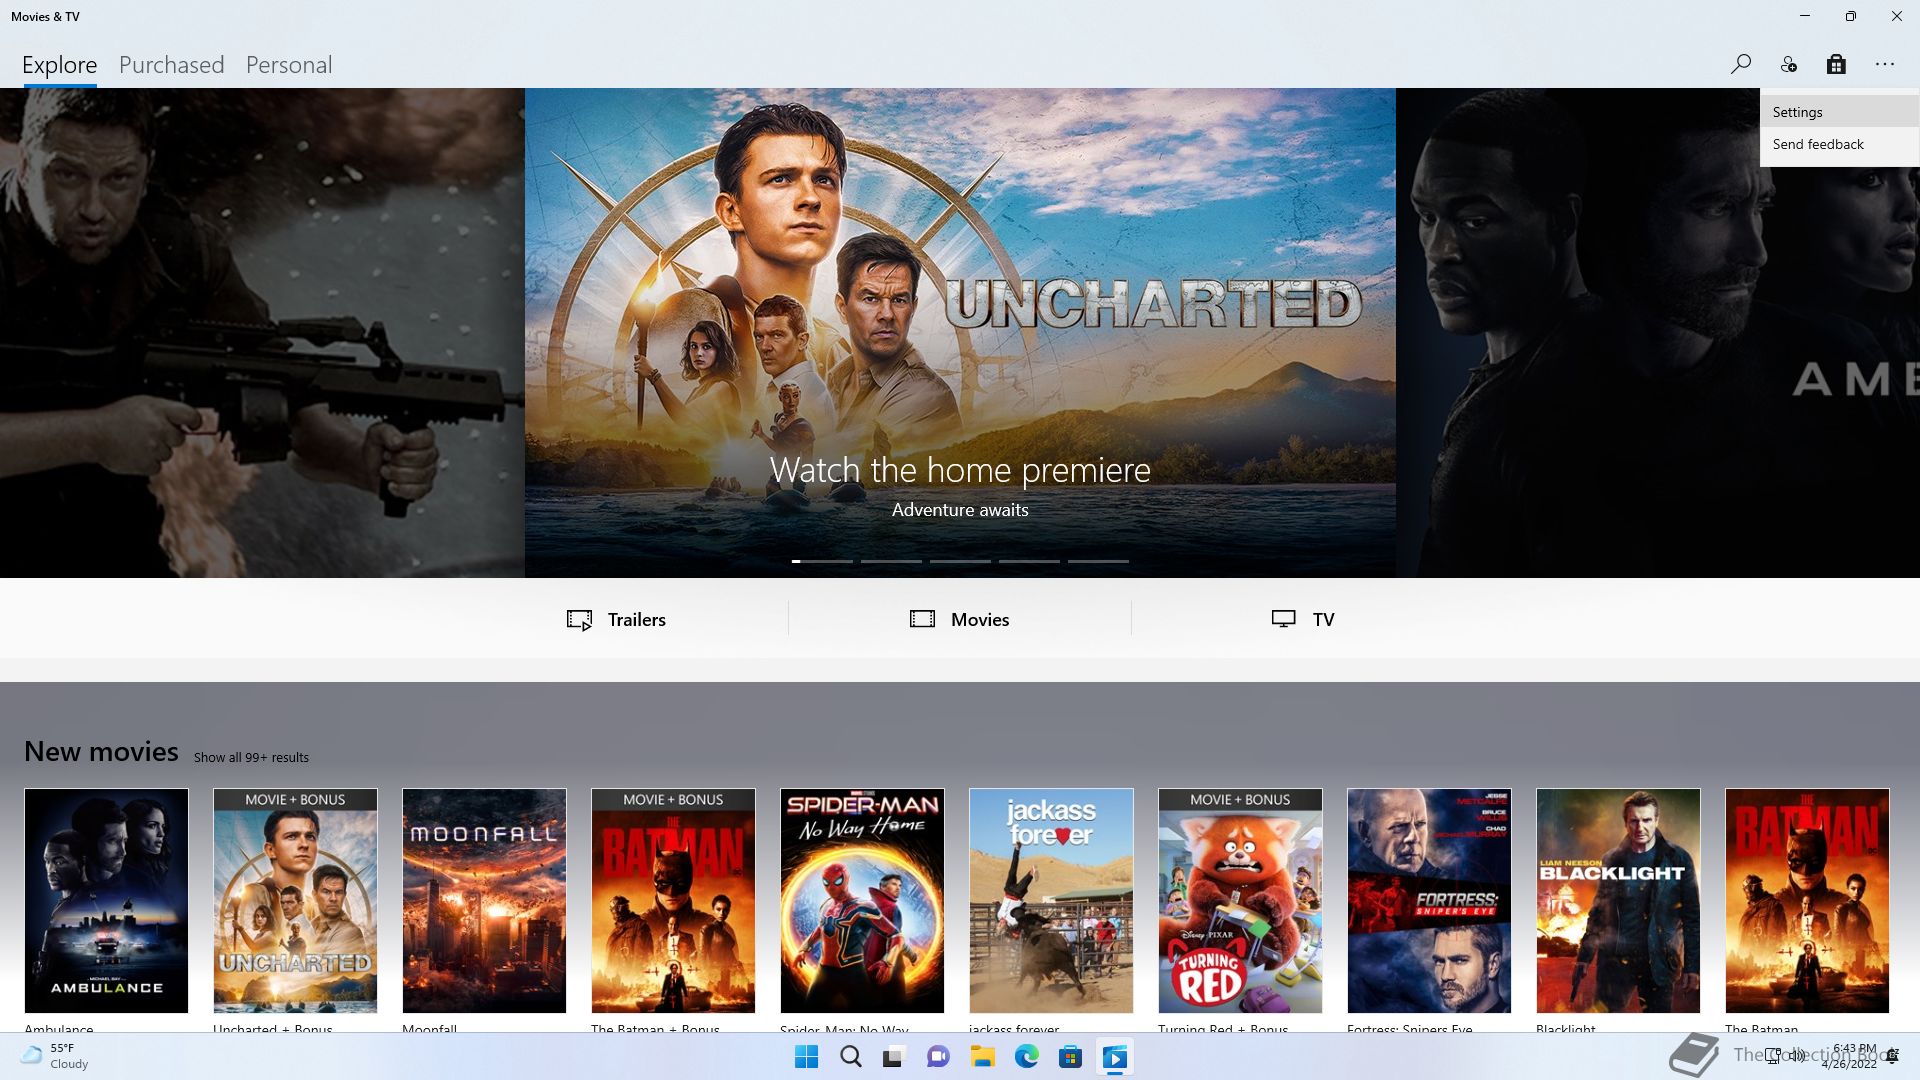
Task: Choose Settings from the dropdown menu
Action: click(1840, 112)
